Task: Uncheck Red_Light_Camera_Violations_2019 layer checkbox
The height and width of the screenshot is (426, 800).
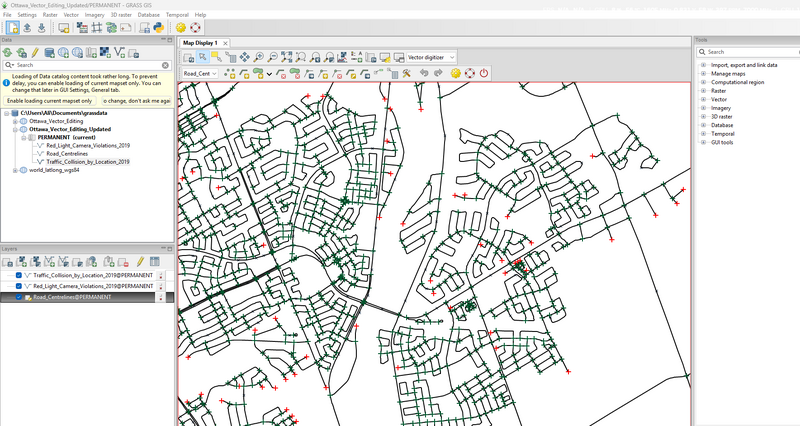Action: 19,286
